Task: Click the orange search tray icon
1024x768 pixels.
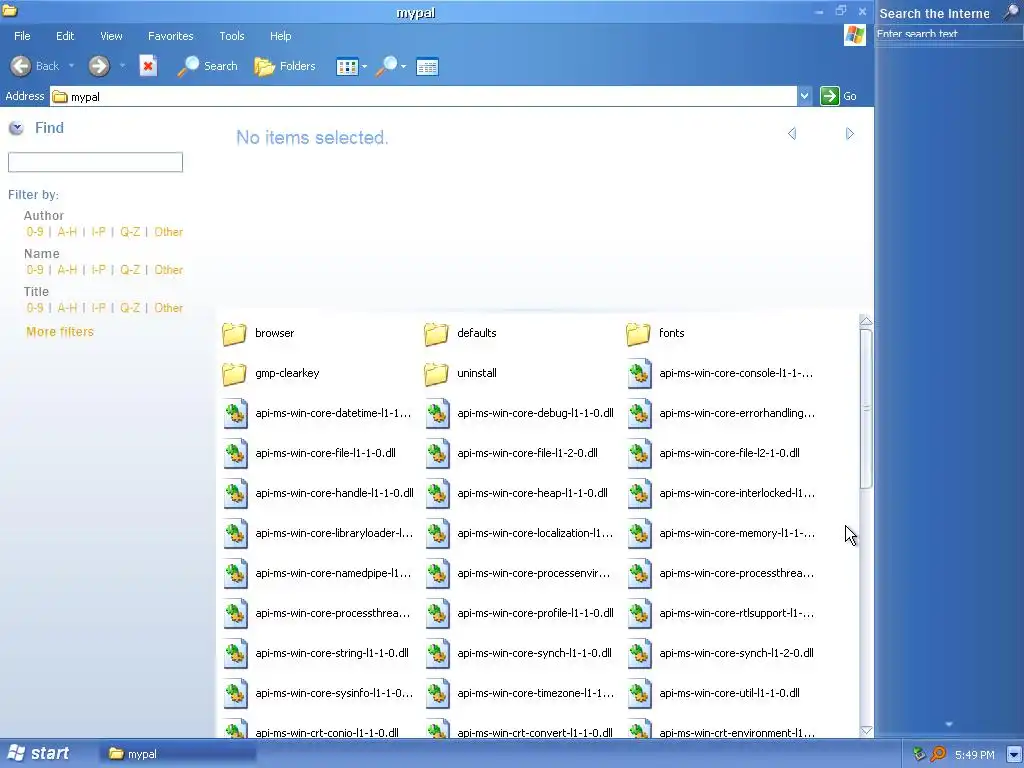Action: pos(938,754)
